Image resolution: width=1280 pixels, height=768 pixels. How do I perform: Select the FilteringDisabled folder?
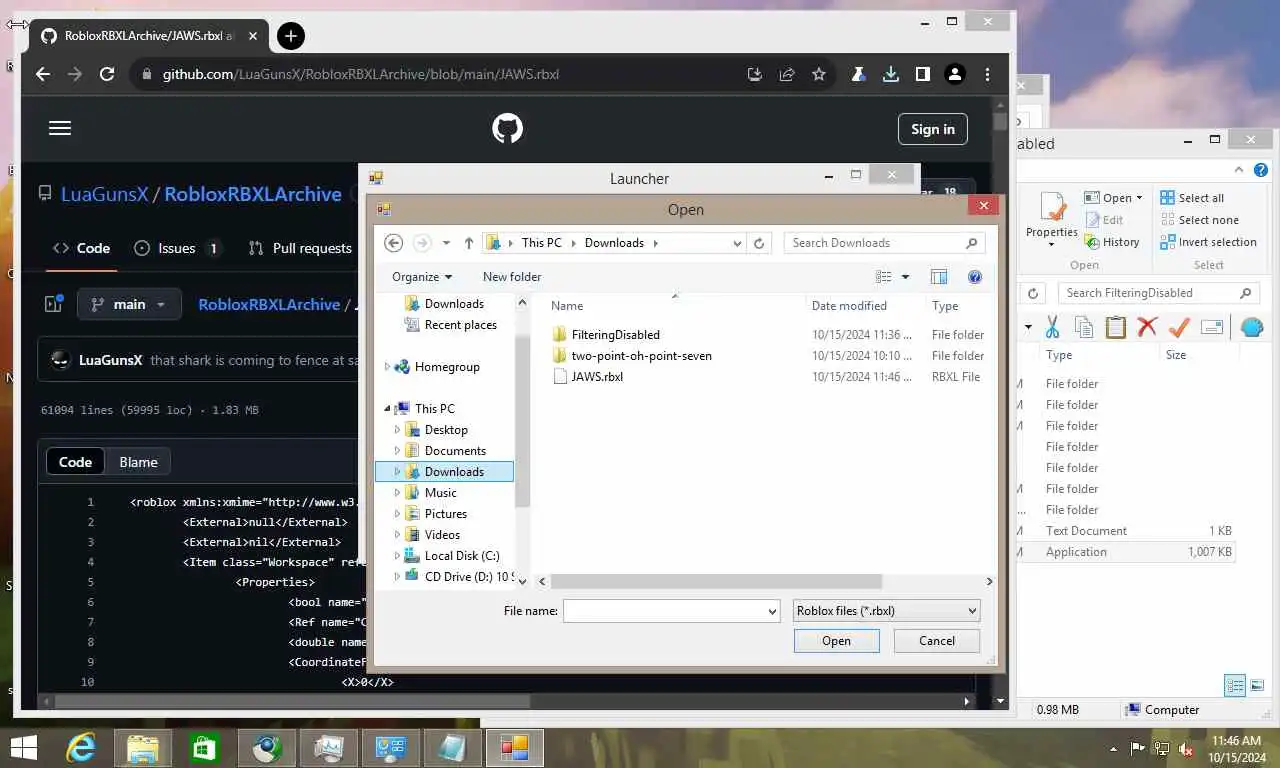615,335
